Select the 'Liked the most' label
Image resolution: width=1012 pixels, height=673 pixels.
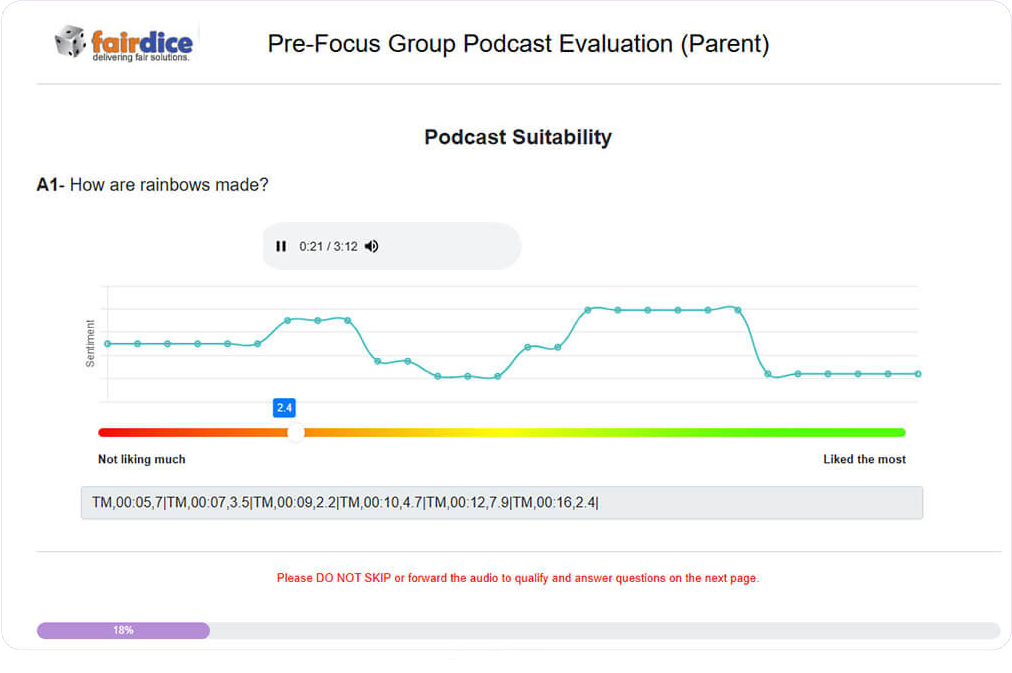[x=864, y=459]
